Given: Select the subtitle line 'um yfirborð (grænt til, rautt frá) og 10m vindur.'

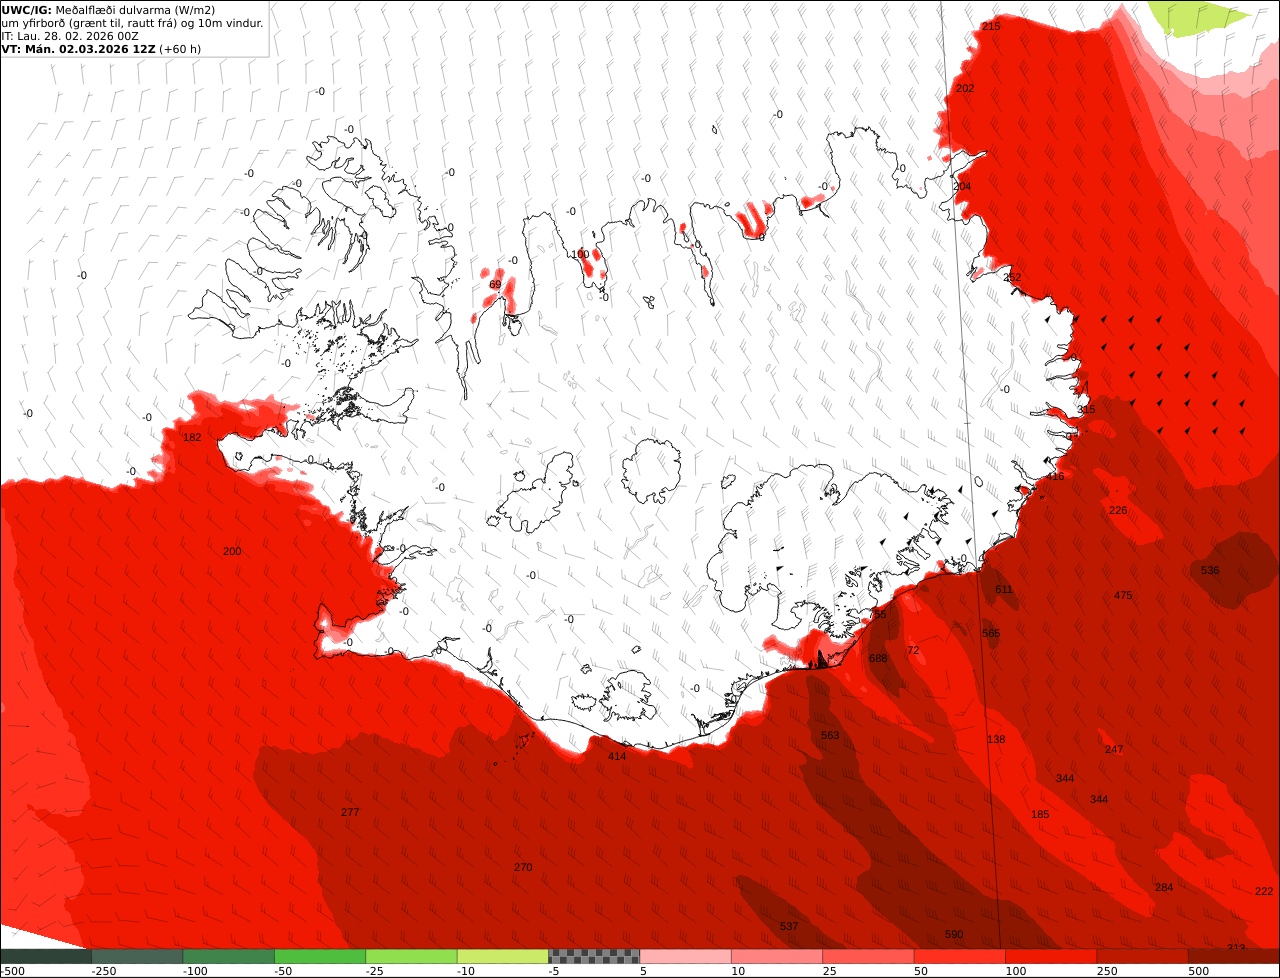Looking at the screenshot, I should 133,23.
